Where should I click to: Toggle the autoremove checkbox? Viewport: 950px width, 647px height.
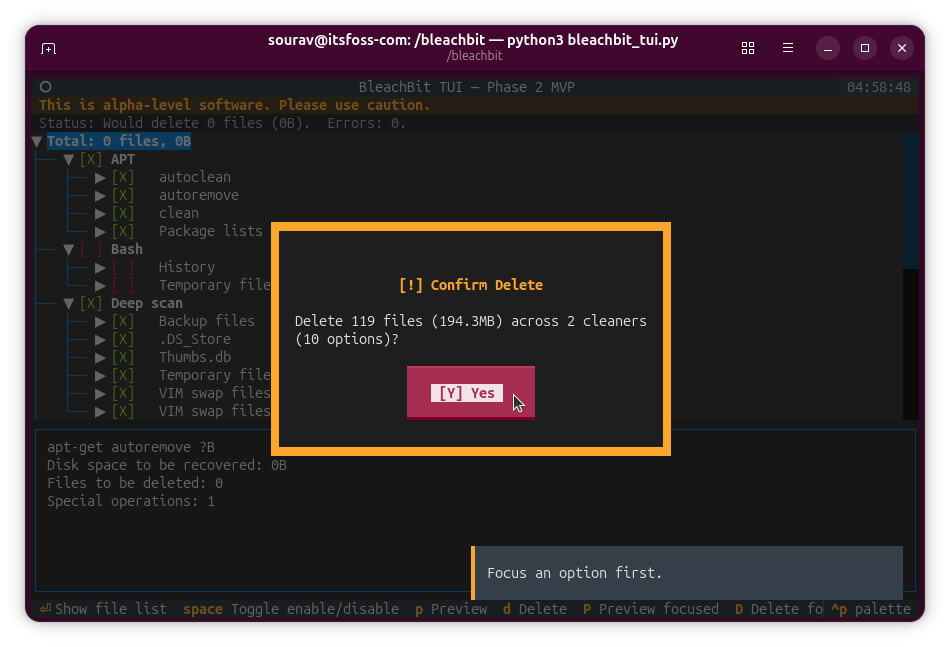[123, 196]
